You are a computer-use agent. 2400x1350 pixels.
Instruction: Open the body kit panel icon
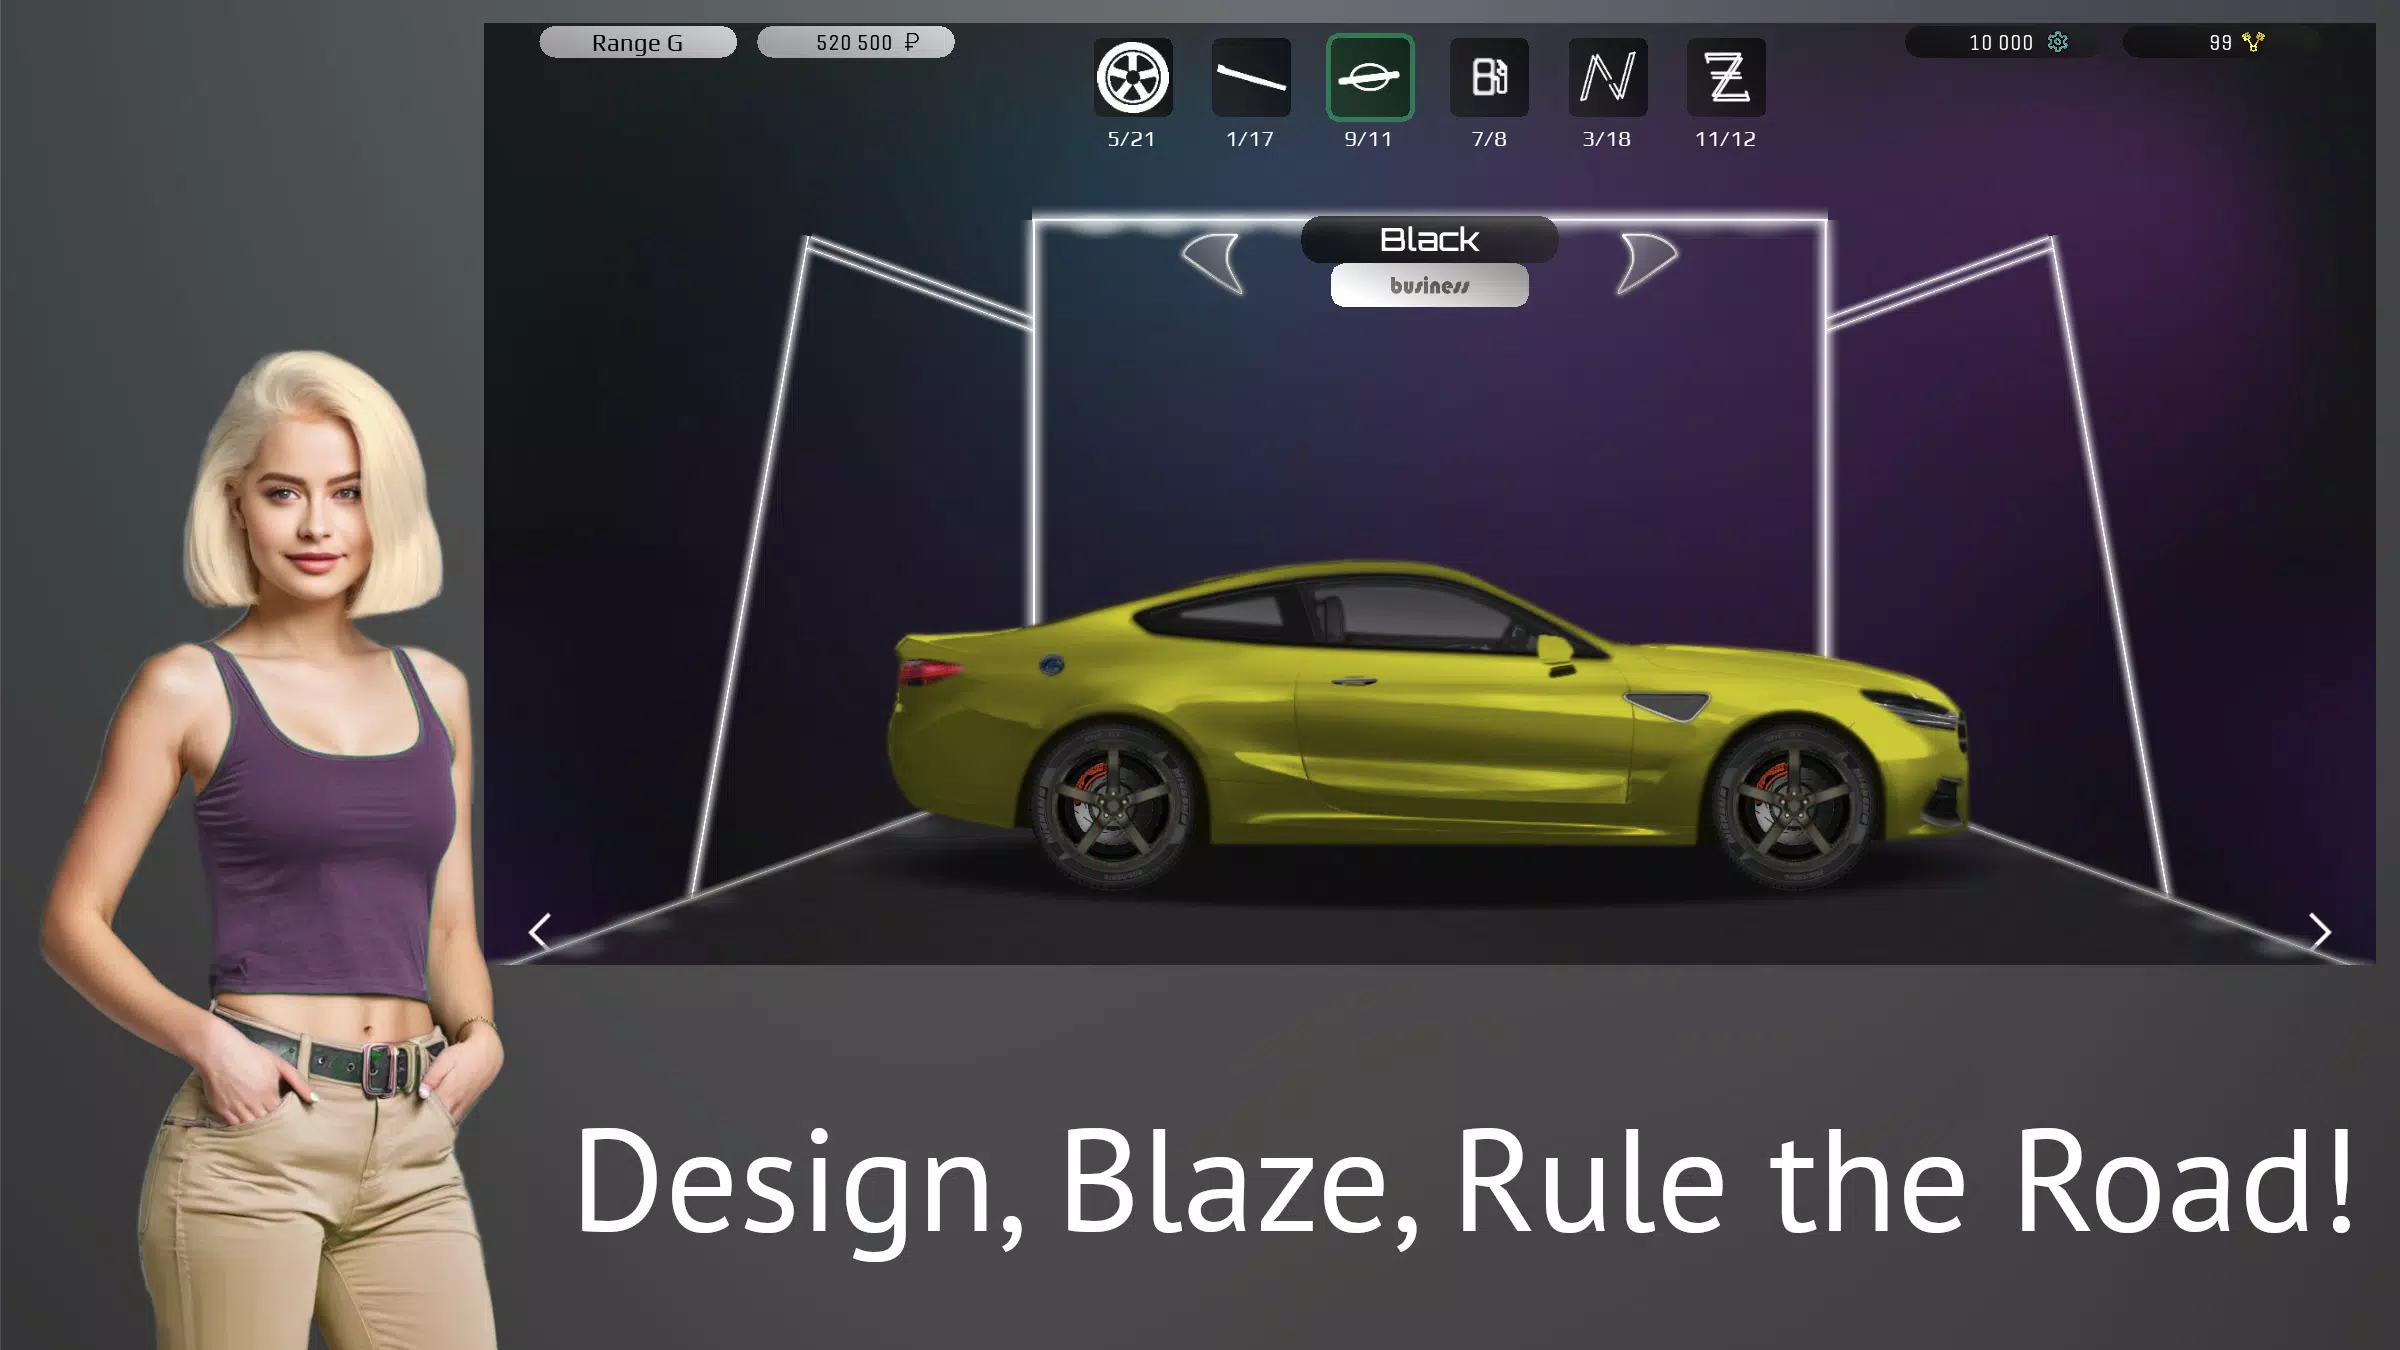(1370, 77)
